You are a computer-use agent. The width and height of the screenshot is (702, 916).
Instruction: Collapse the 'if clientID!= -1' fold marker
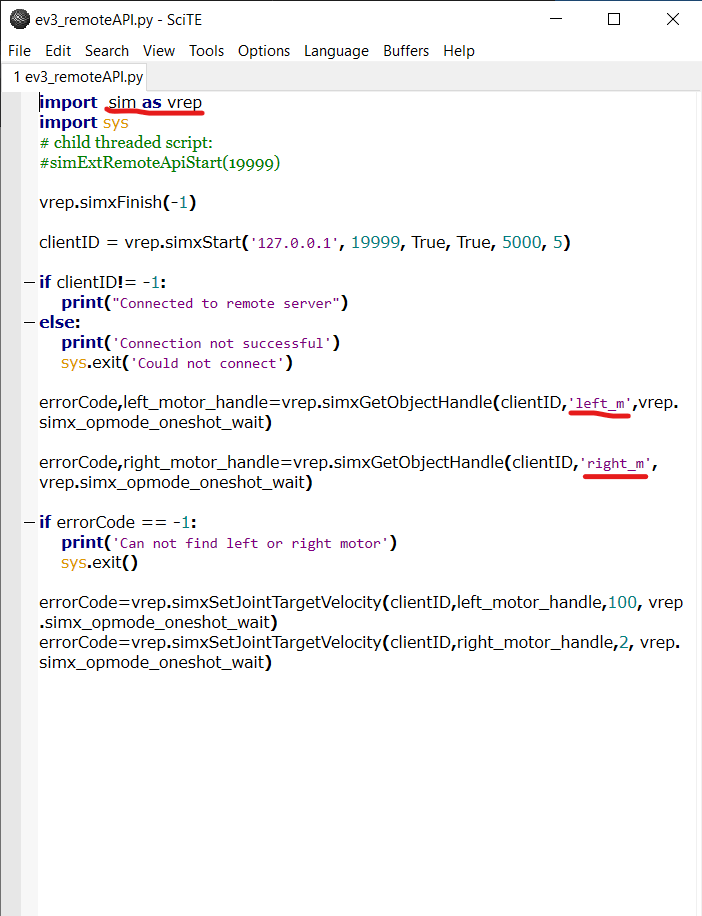pyautogui.click(x=29, y=283)
